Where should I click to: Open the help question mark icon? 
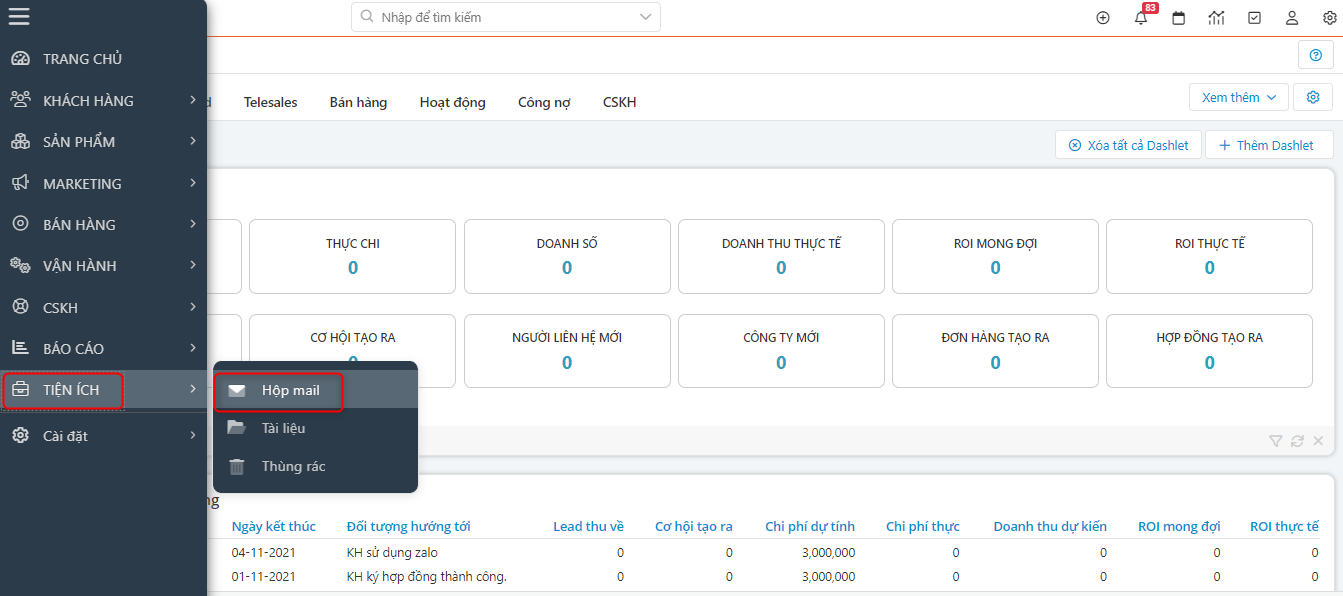click(x=1315, y=55)
